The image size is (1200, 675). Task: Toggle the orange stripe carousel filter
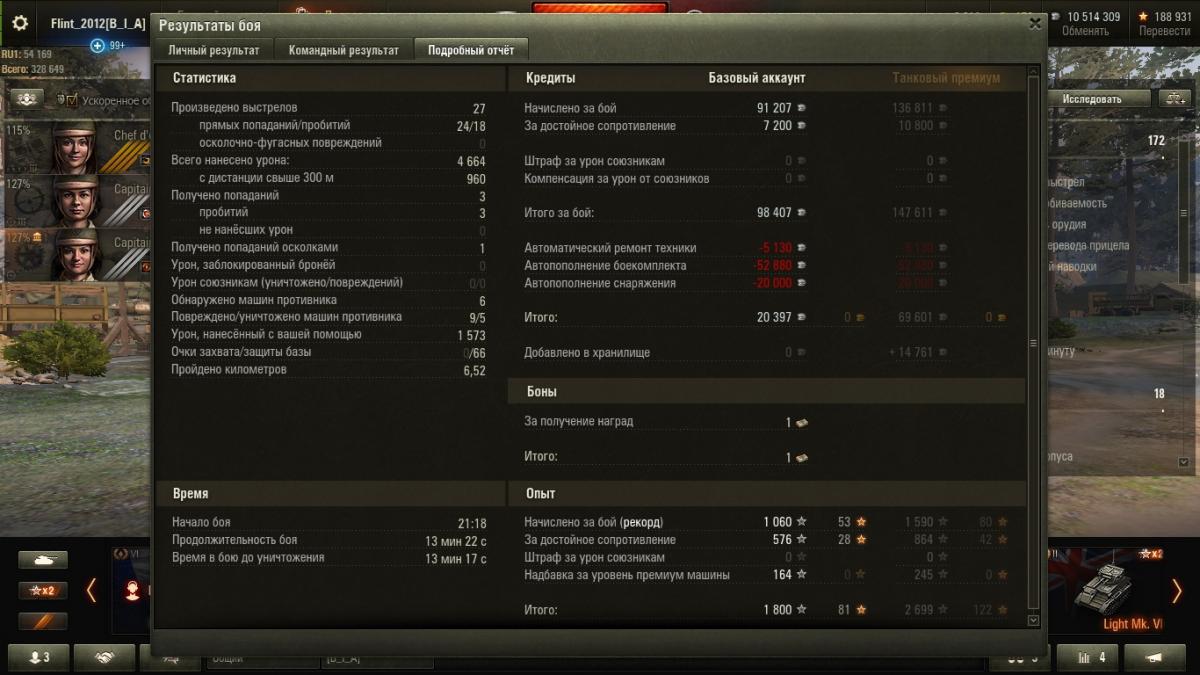(x=43, y=621)
